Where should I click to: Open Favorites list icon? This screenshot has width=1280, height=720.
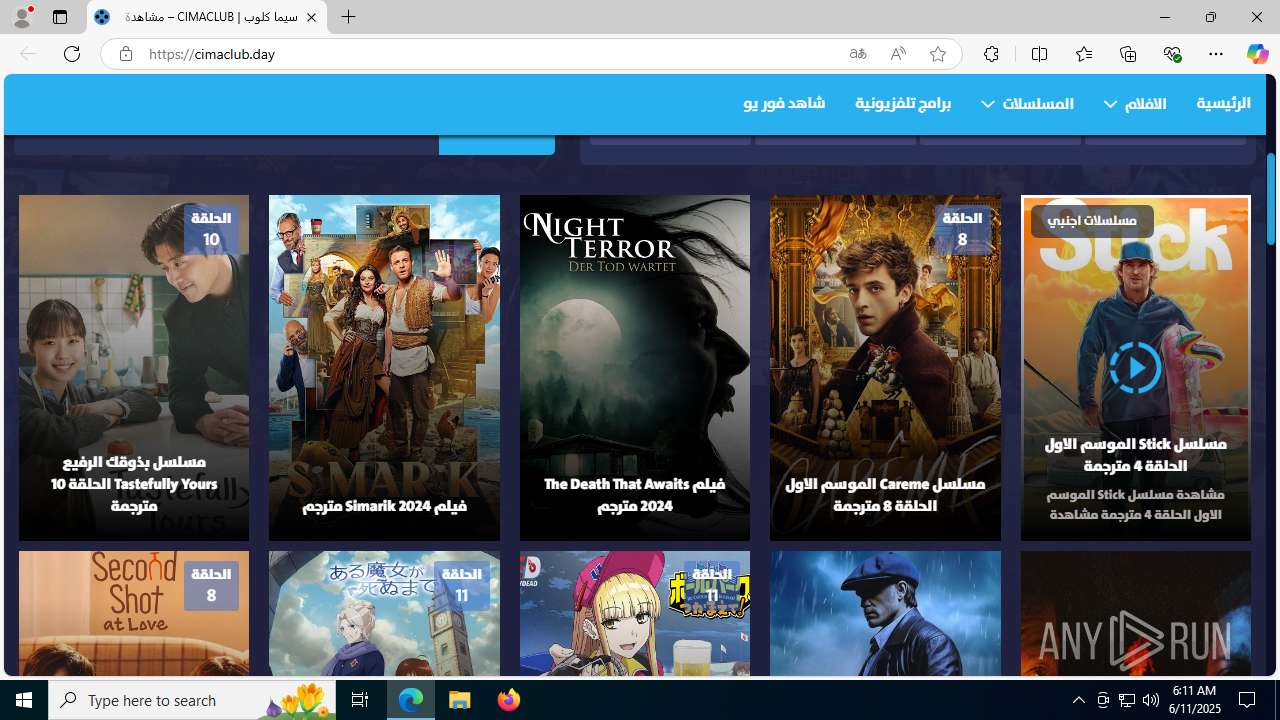click(x=1084, y=54)
